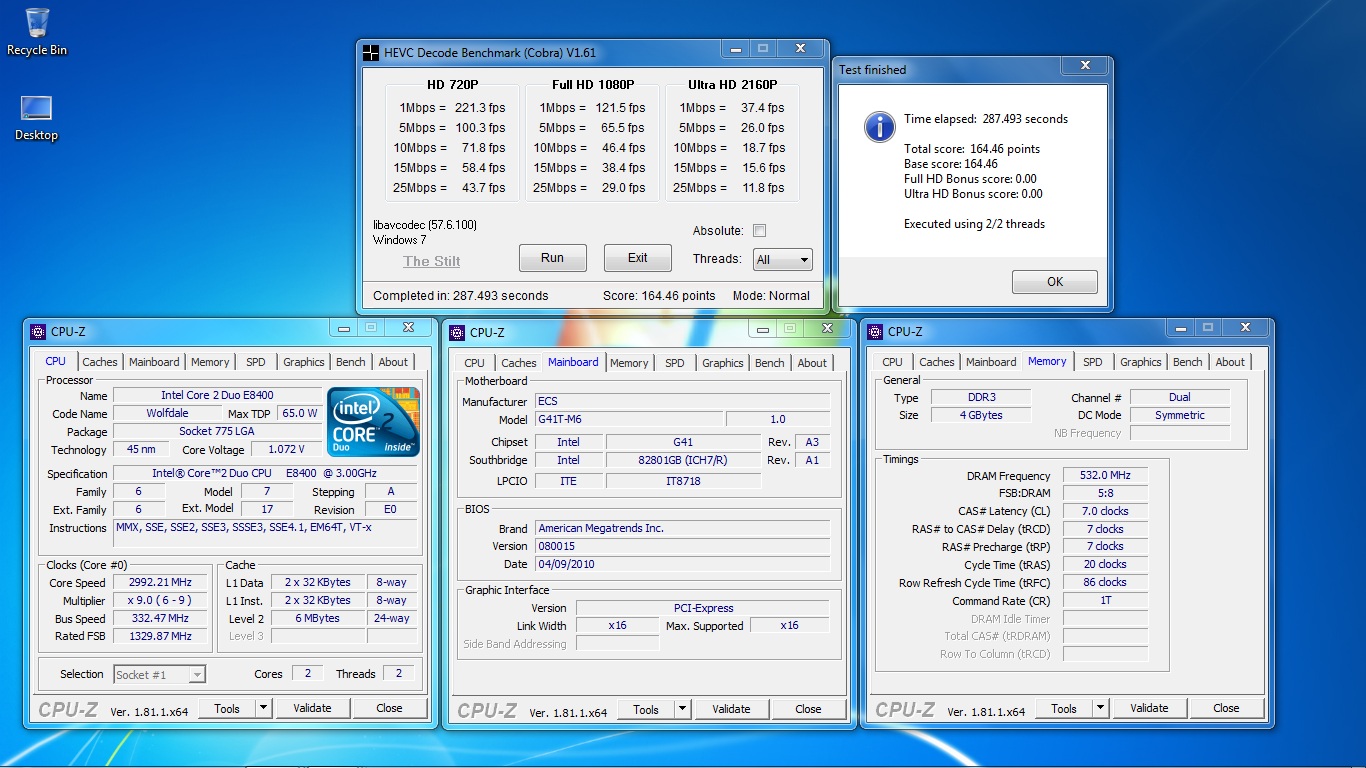Click the Name field Intel Core 2 Duo E8400

[217, 395]
